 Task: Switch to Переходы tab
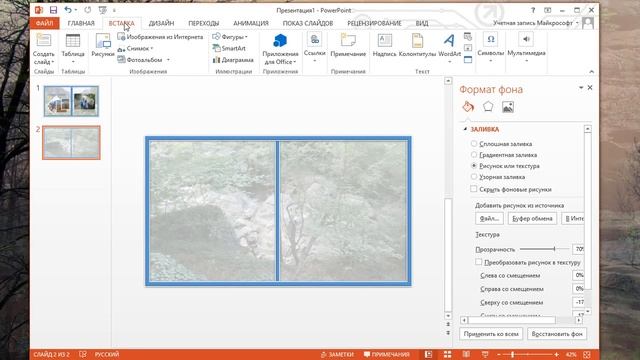pyautogui.click(x=203, y=23)
